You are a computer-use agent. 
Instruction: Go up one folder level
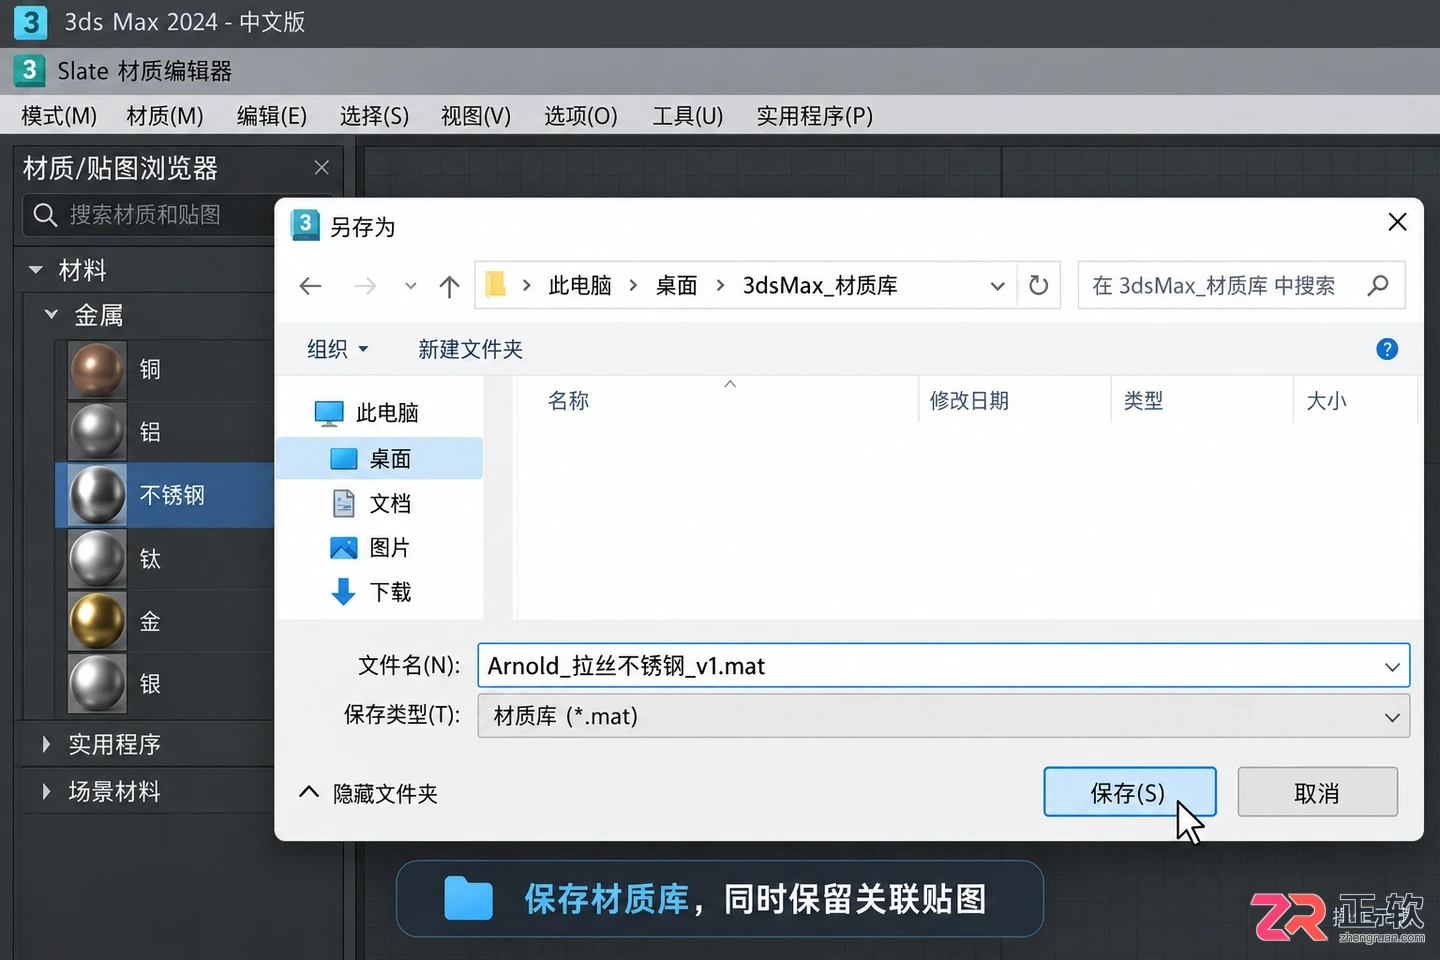[449, 286]
